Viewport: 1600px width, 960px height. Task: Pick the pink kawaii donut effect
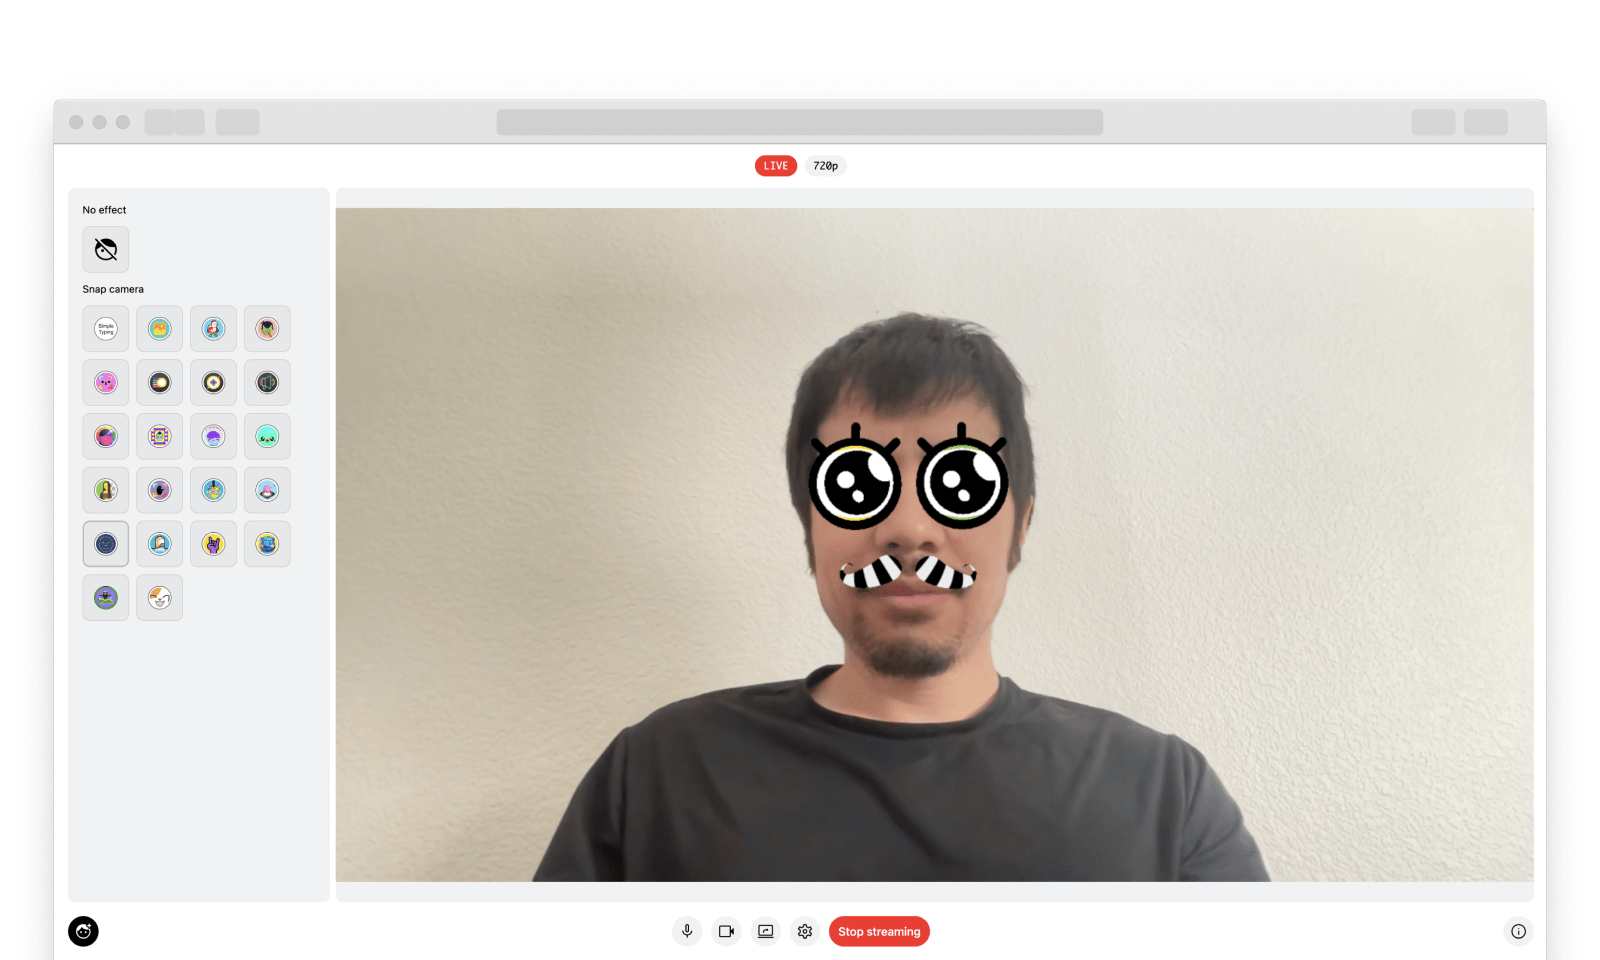coord(105,382)
